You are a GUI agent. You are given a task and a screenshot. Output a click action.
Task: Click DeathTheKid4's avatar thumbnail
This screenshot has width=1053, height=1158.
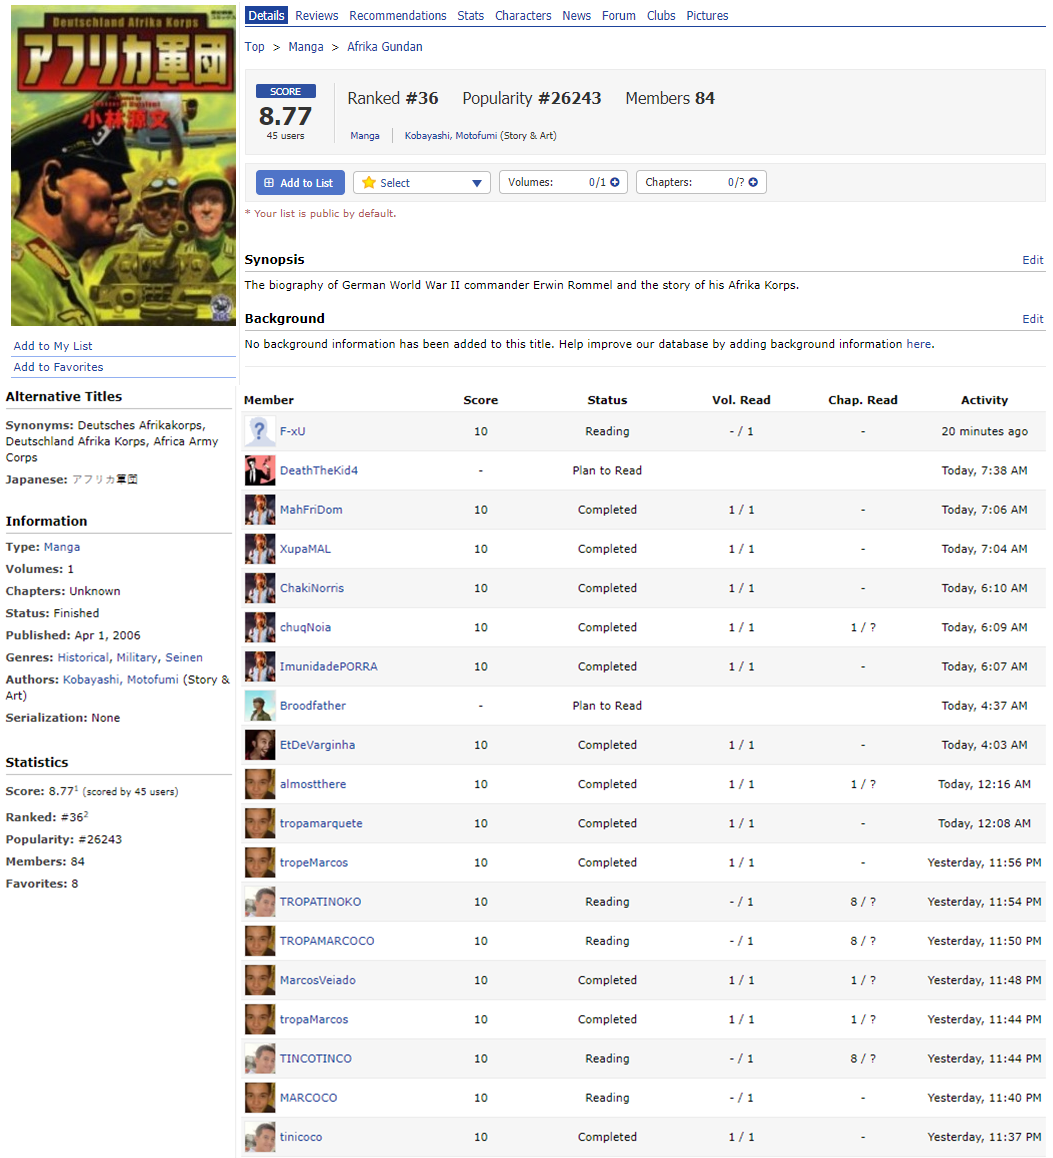pyautogui.click(x=260, y=471)
